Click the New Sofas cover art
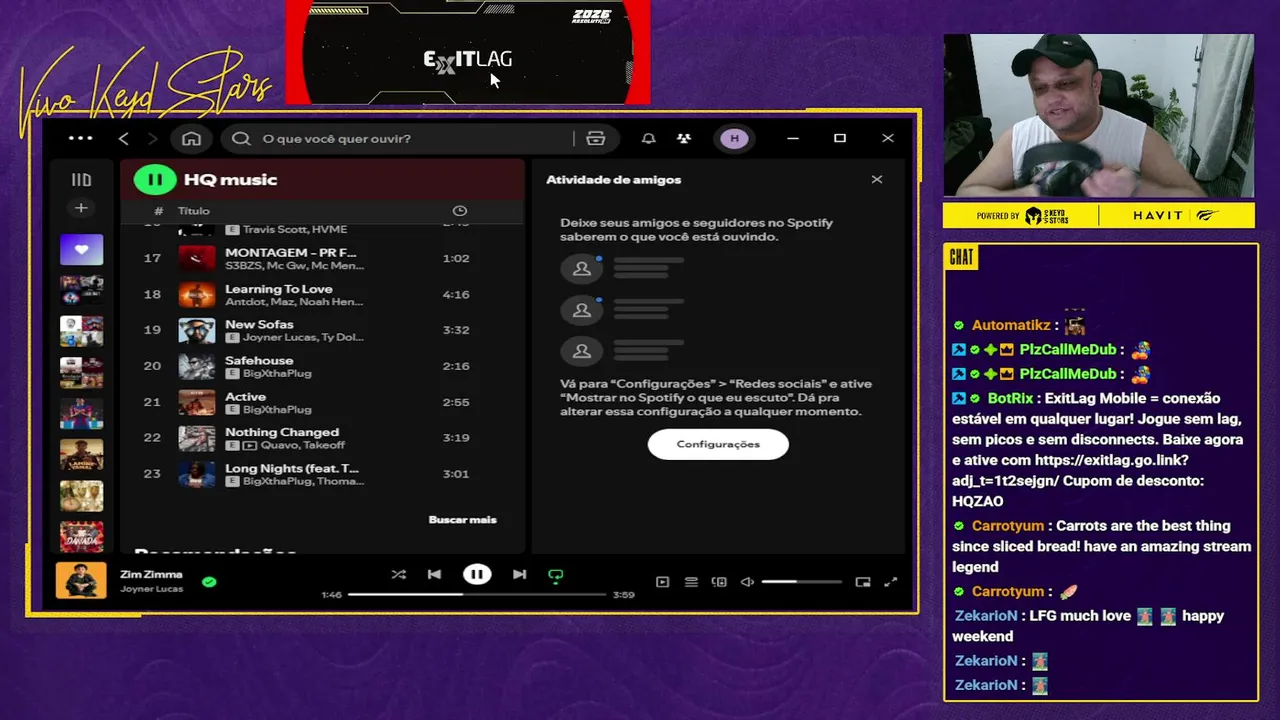The width and height of the screenshot is (1280, 720). pos(196,330)
